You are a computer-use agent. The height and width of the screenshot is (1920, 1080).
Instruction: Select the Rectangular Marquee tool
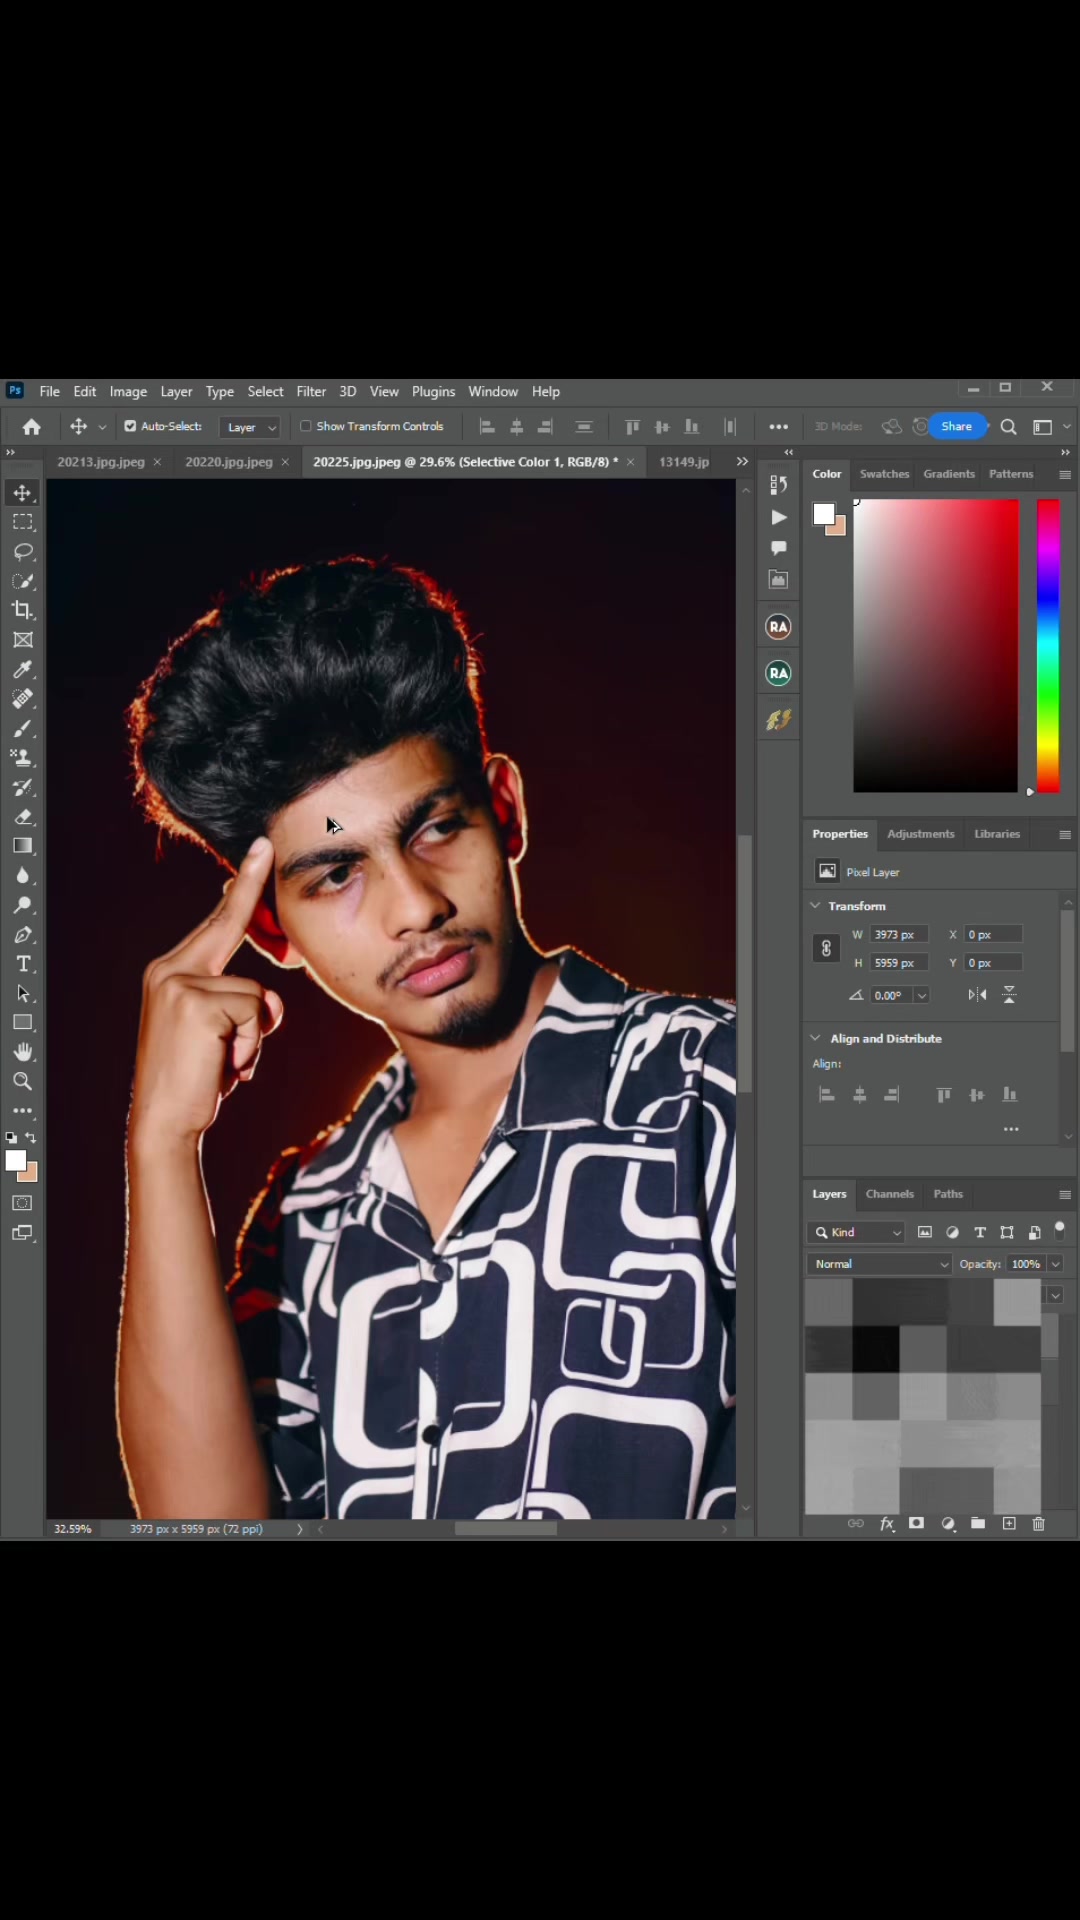click(x=23, y=522)
